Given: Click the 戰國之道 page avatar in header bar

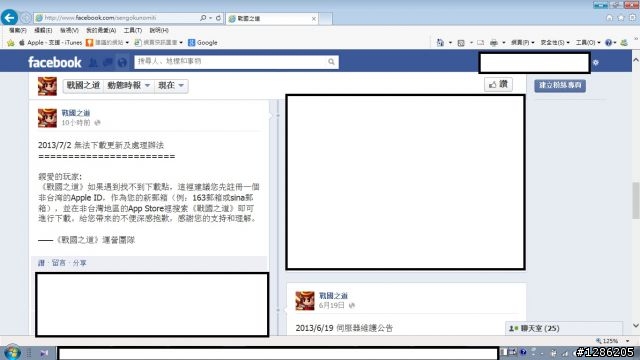Looking at the screenshot, I should [47, 86].
